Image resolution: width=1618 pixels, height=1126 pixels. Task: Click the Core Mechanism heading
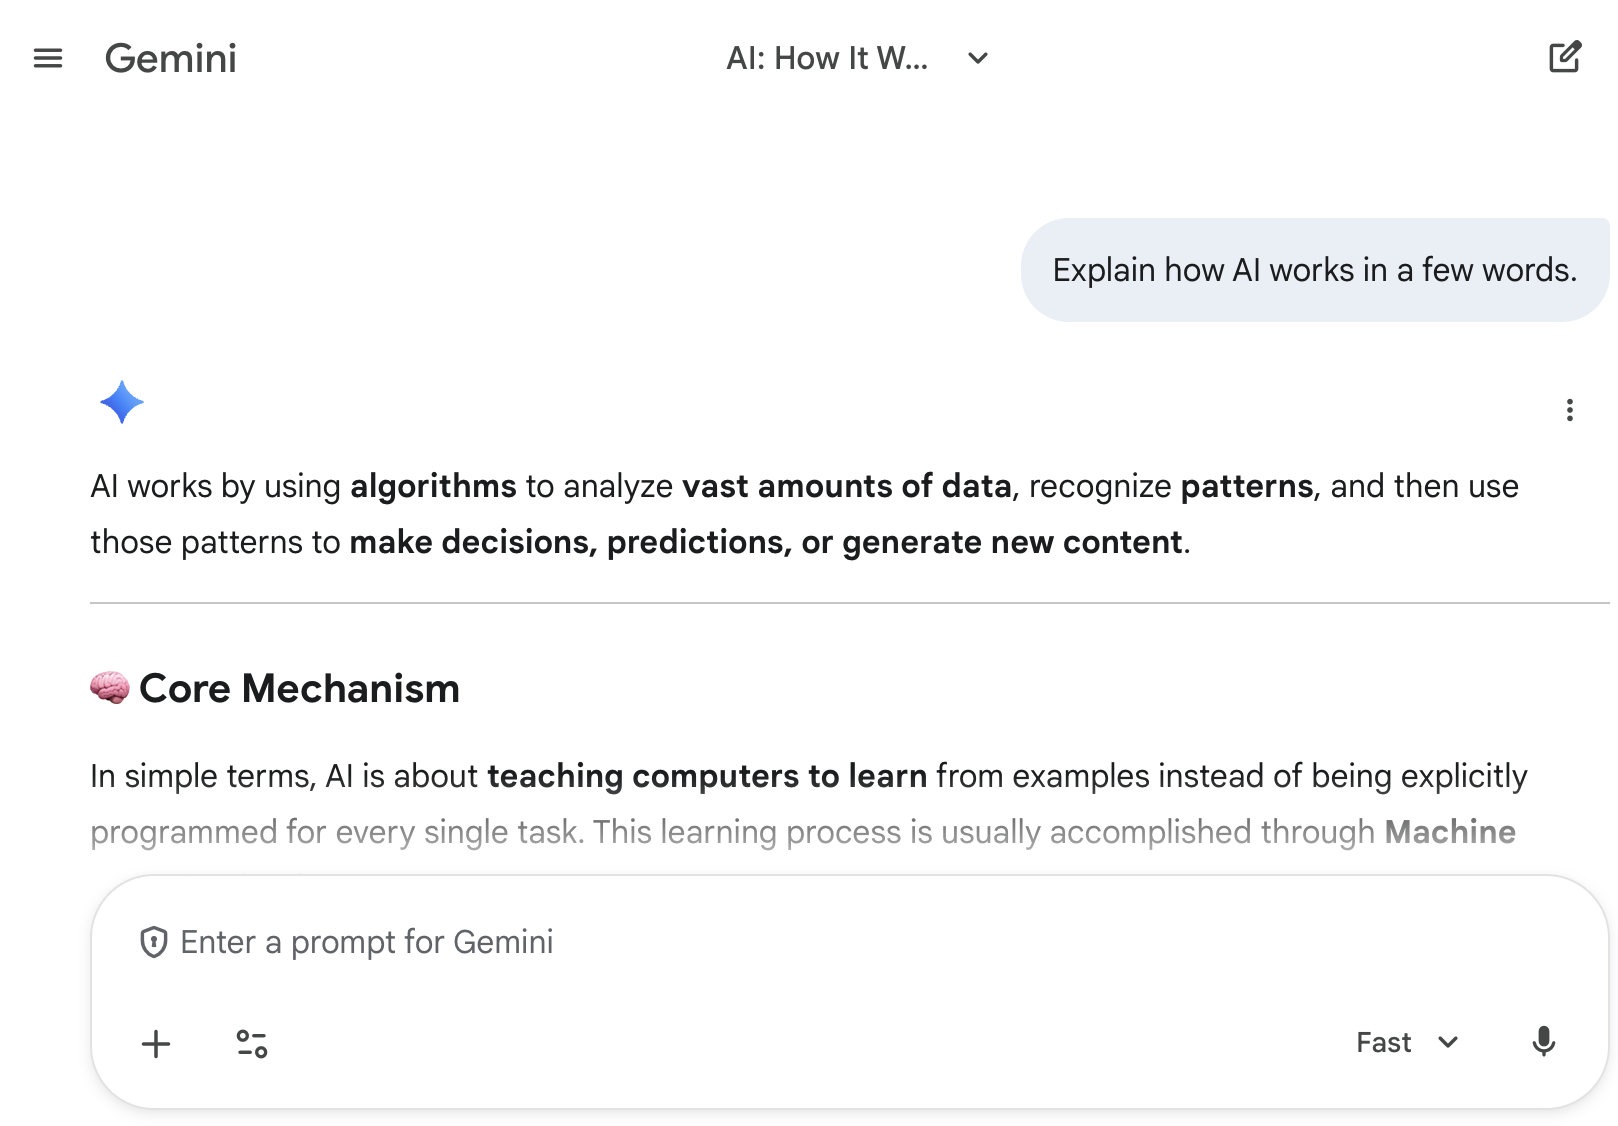tap(299, 688)
